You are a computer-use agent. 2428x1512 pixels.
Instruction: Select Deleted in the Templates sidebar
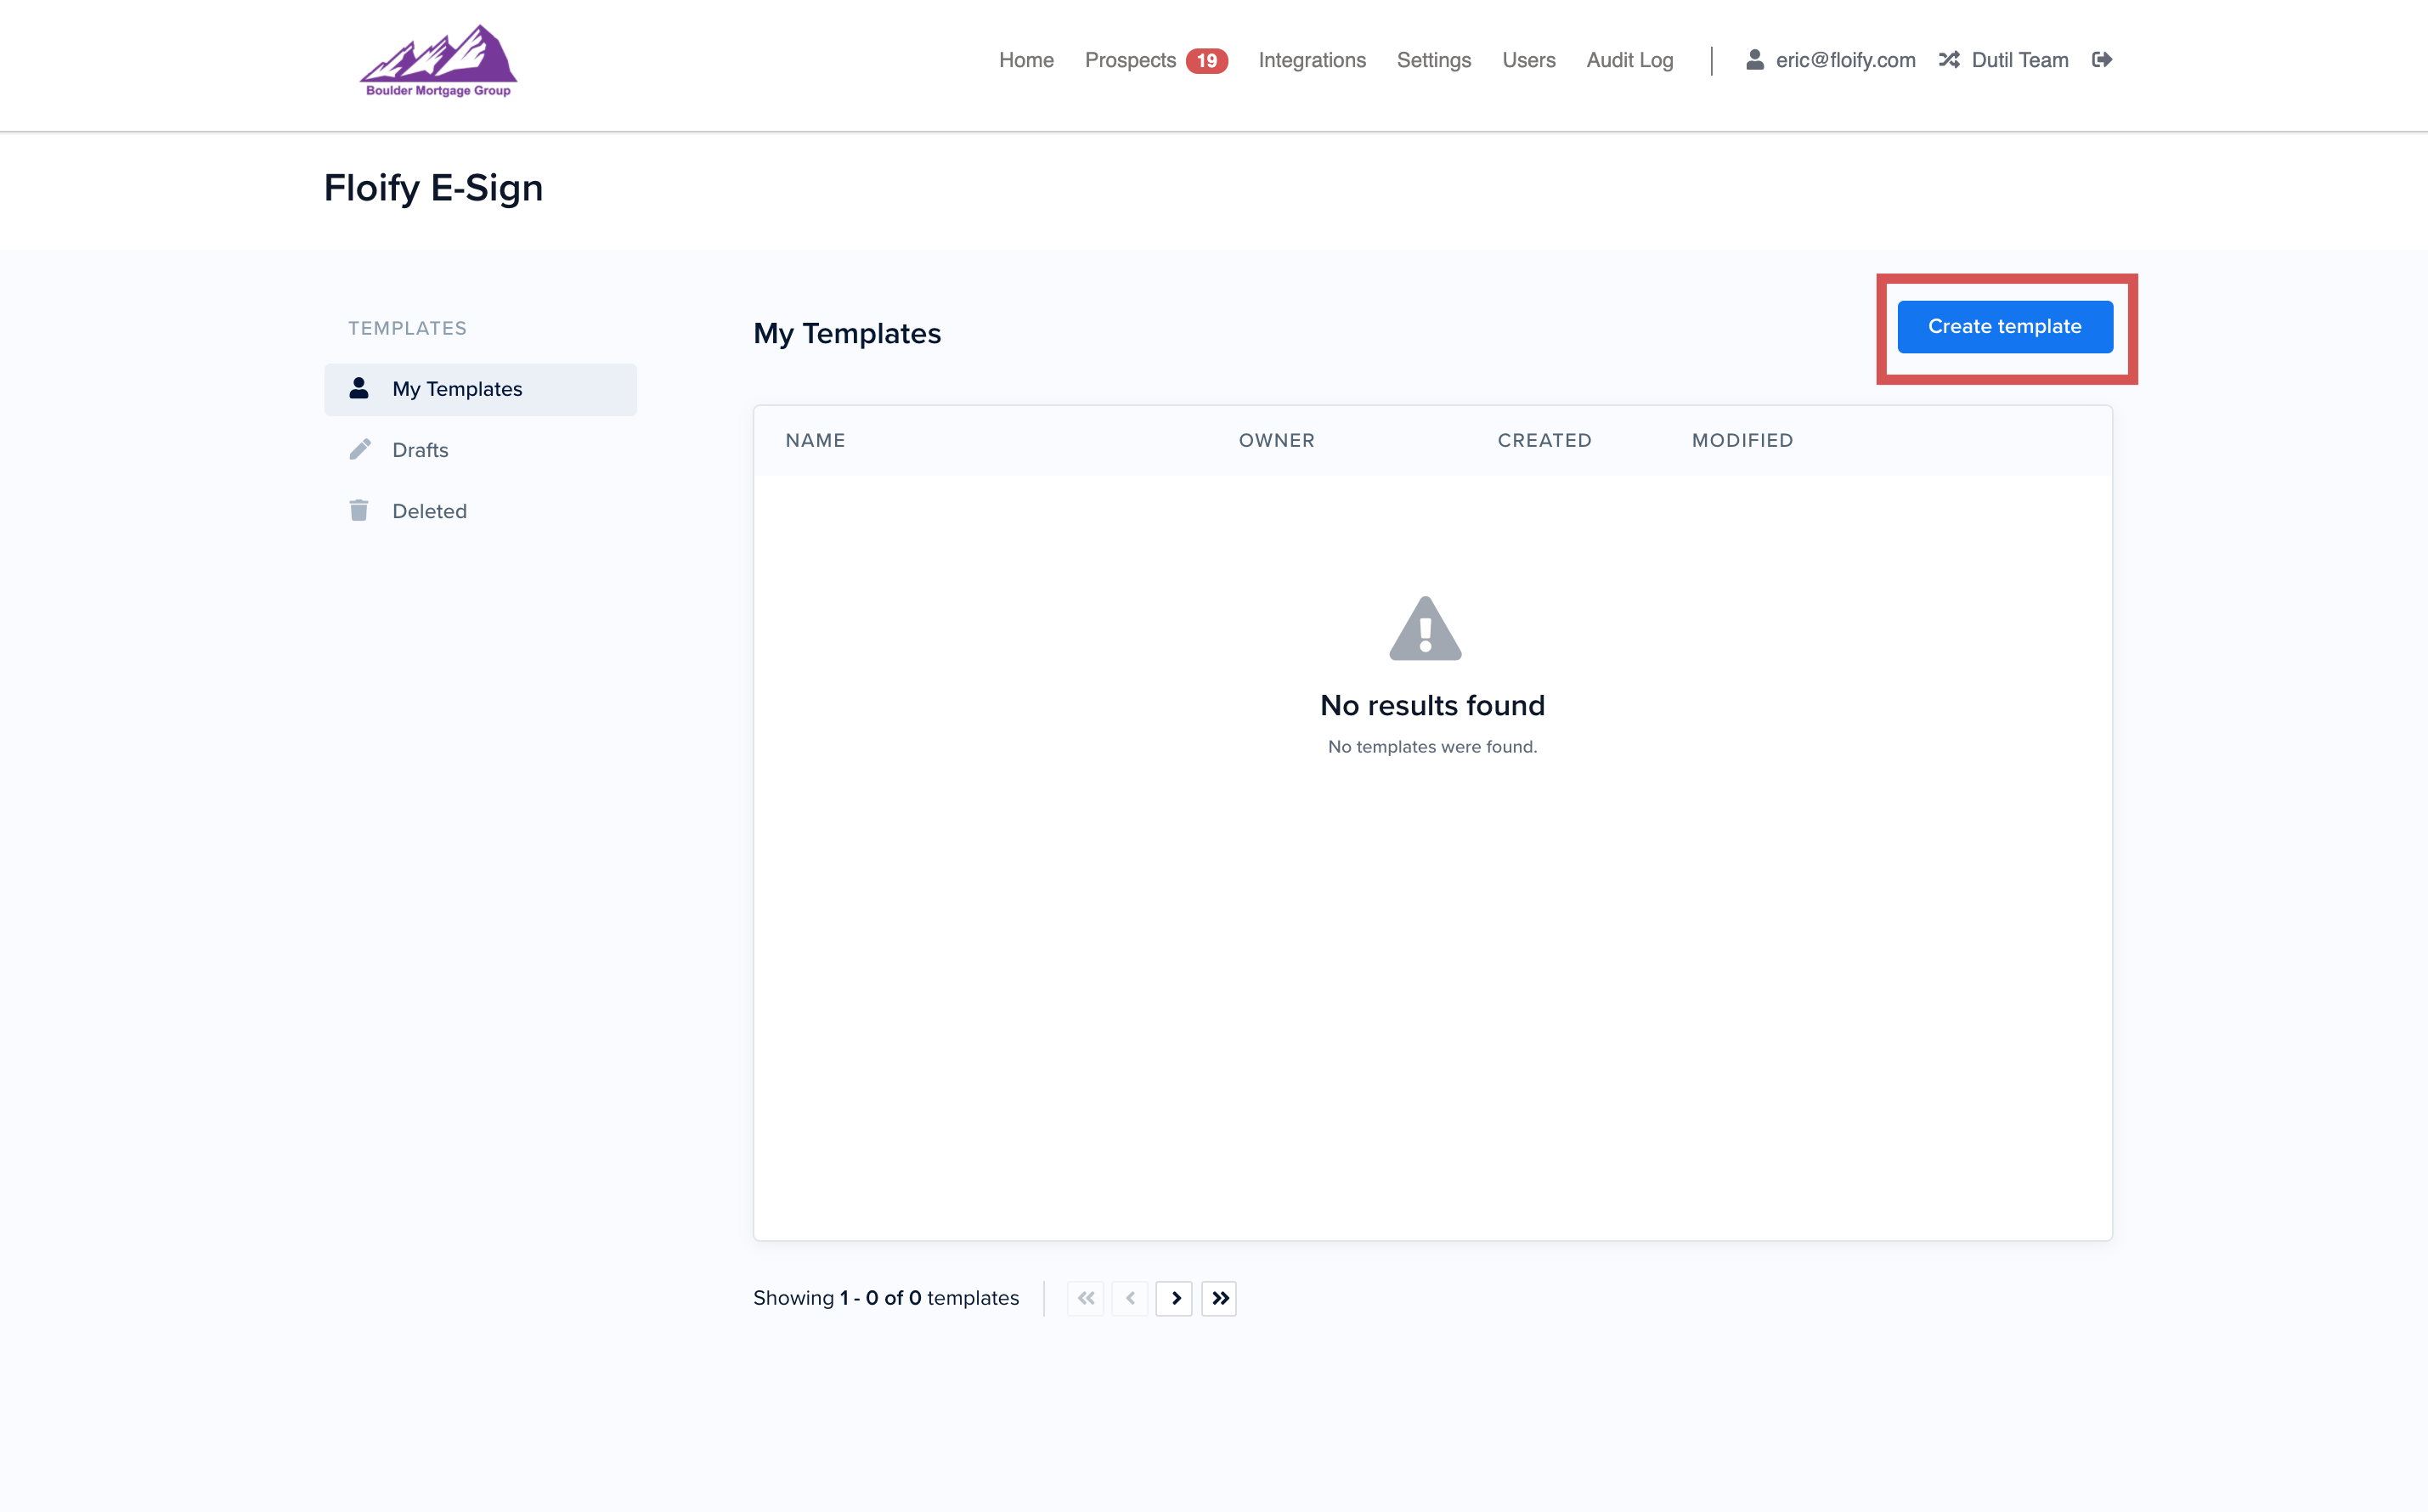[429, 510]
